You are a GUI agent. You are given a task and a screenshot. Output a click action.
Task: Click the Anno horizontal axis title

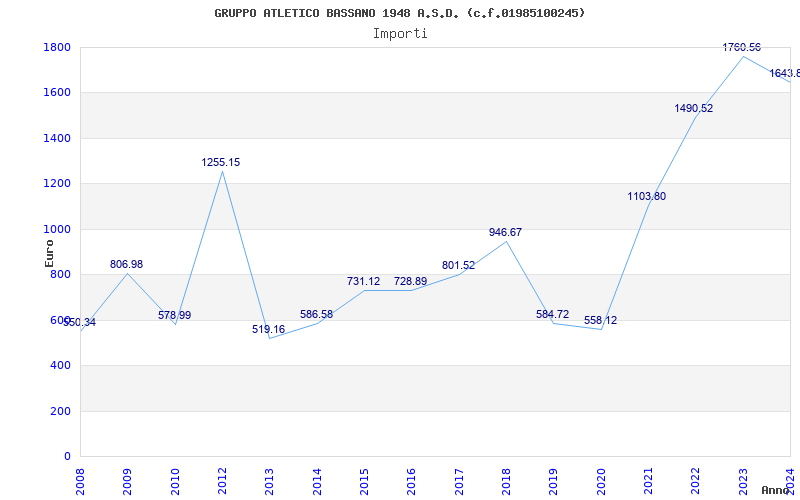click(x=776, y=490)
